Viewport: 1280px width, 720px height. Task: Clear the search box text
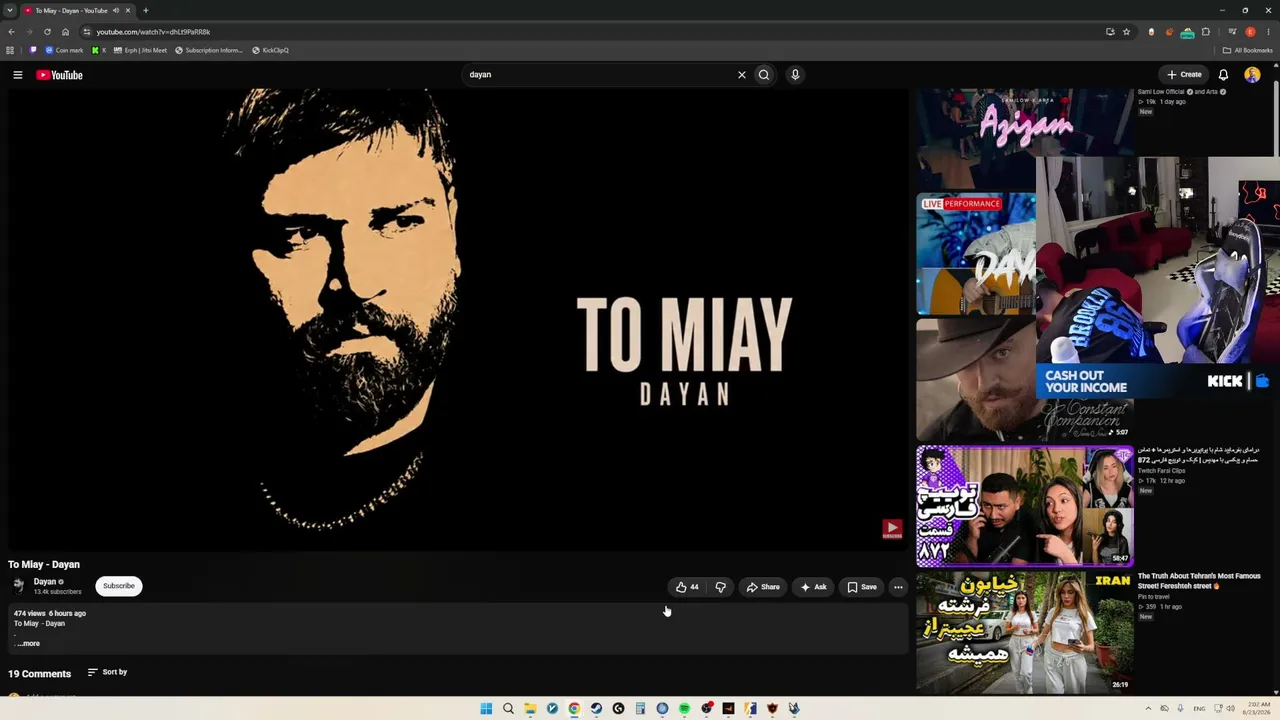pos(742,75)
